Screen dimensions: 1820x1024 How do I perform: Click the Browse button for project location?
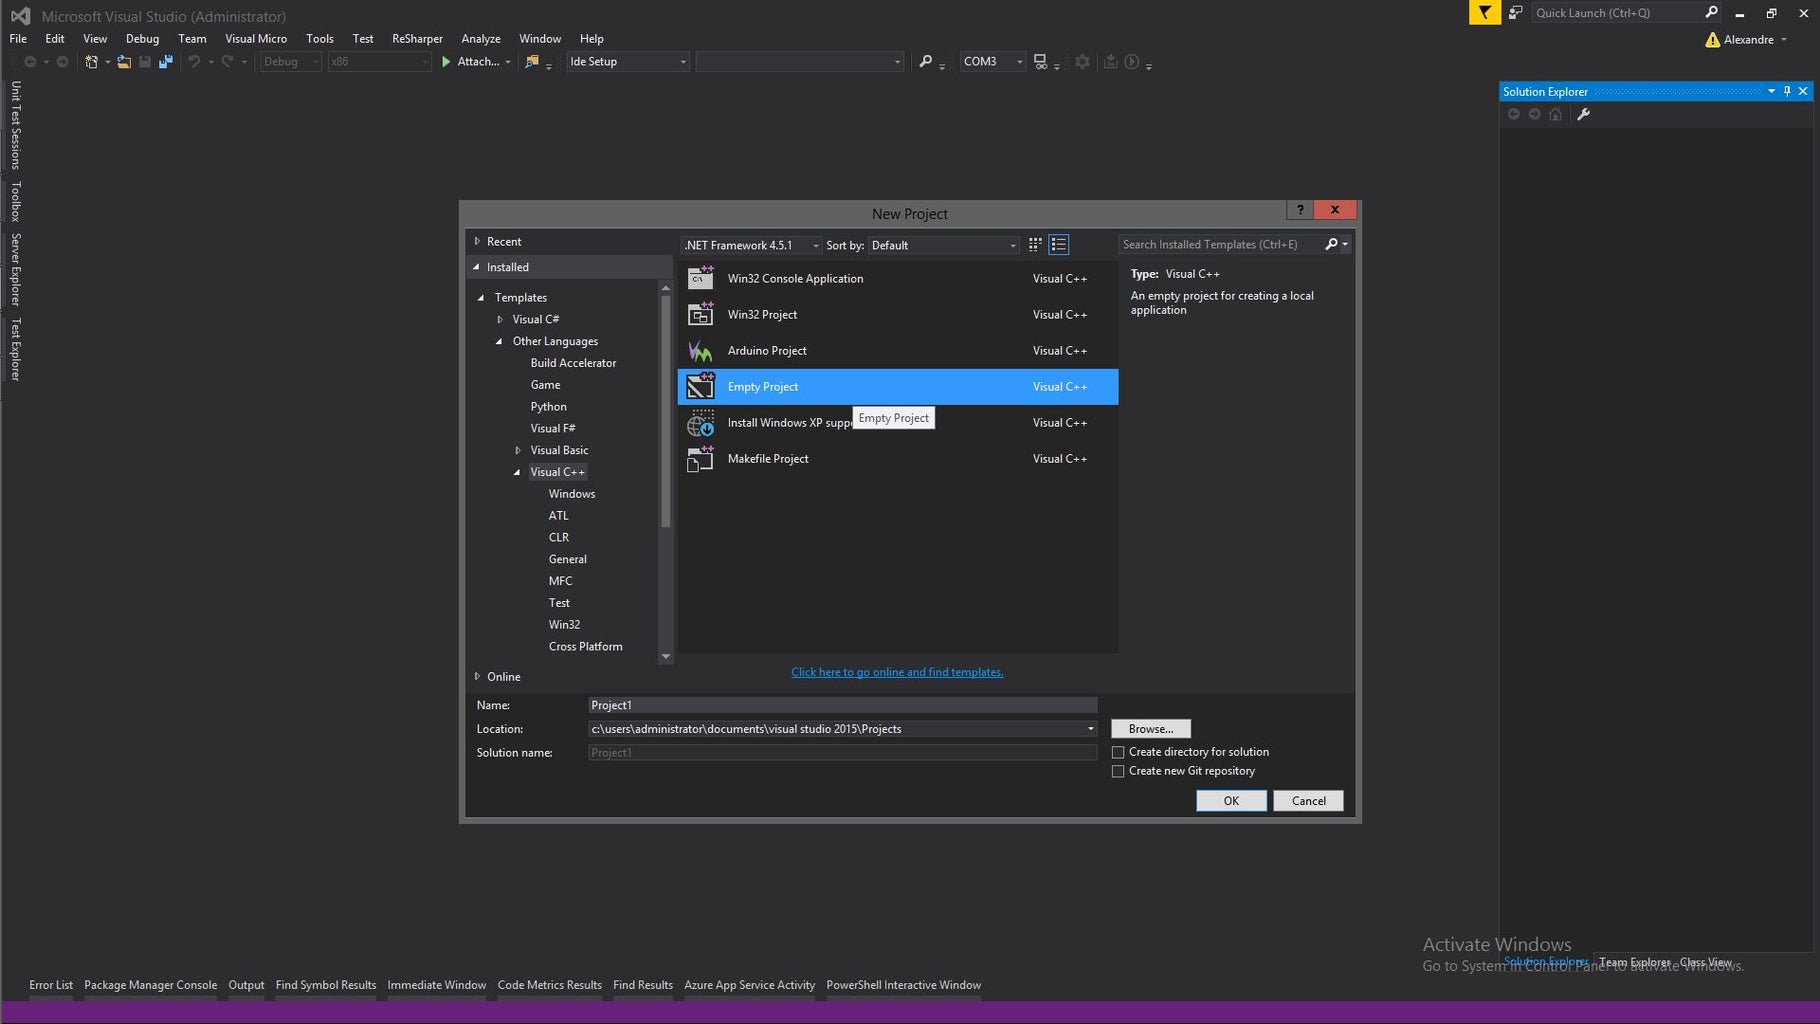[1149, 728]
